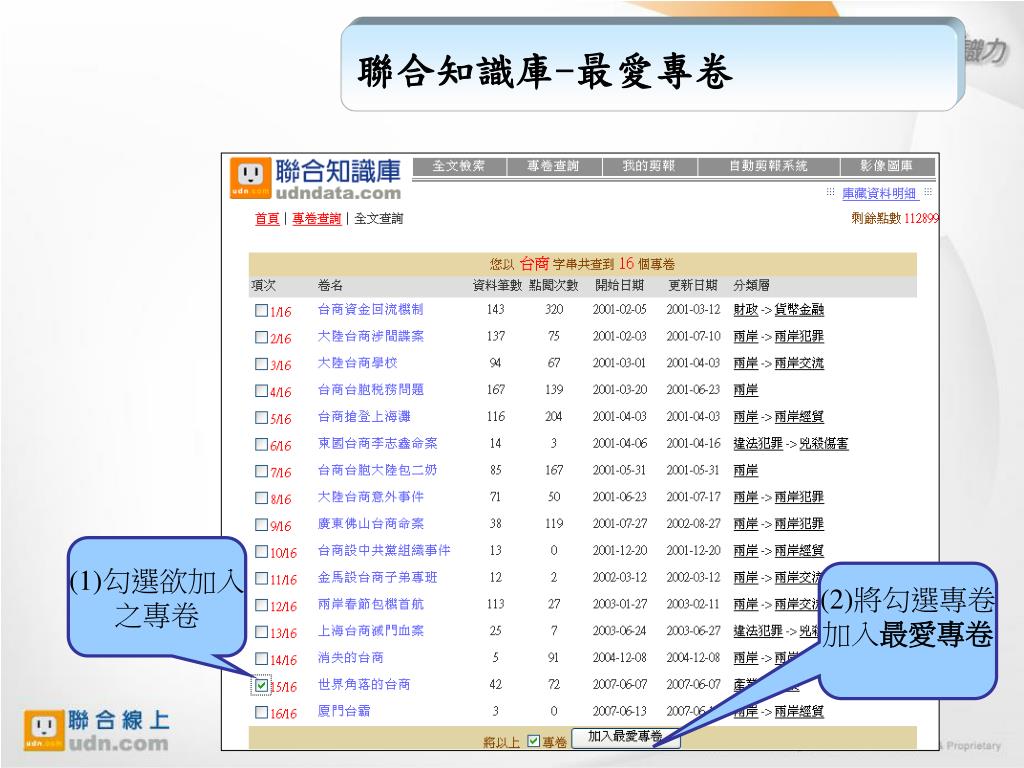1024x768 pixels.
Task: Click the 財政 category link
Action: click(745, 310)
